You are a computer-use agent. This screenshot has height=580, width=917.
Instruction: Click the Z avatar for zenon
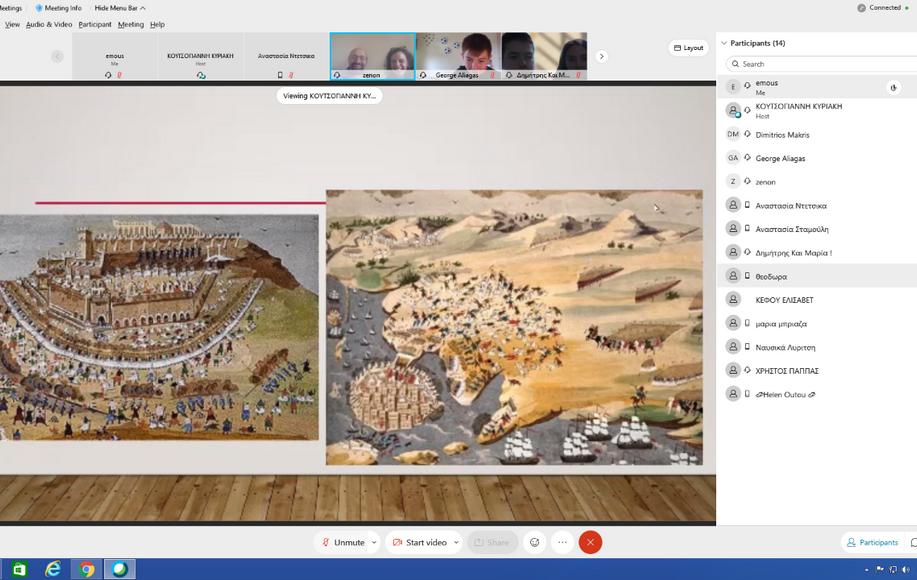733,182
